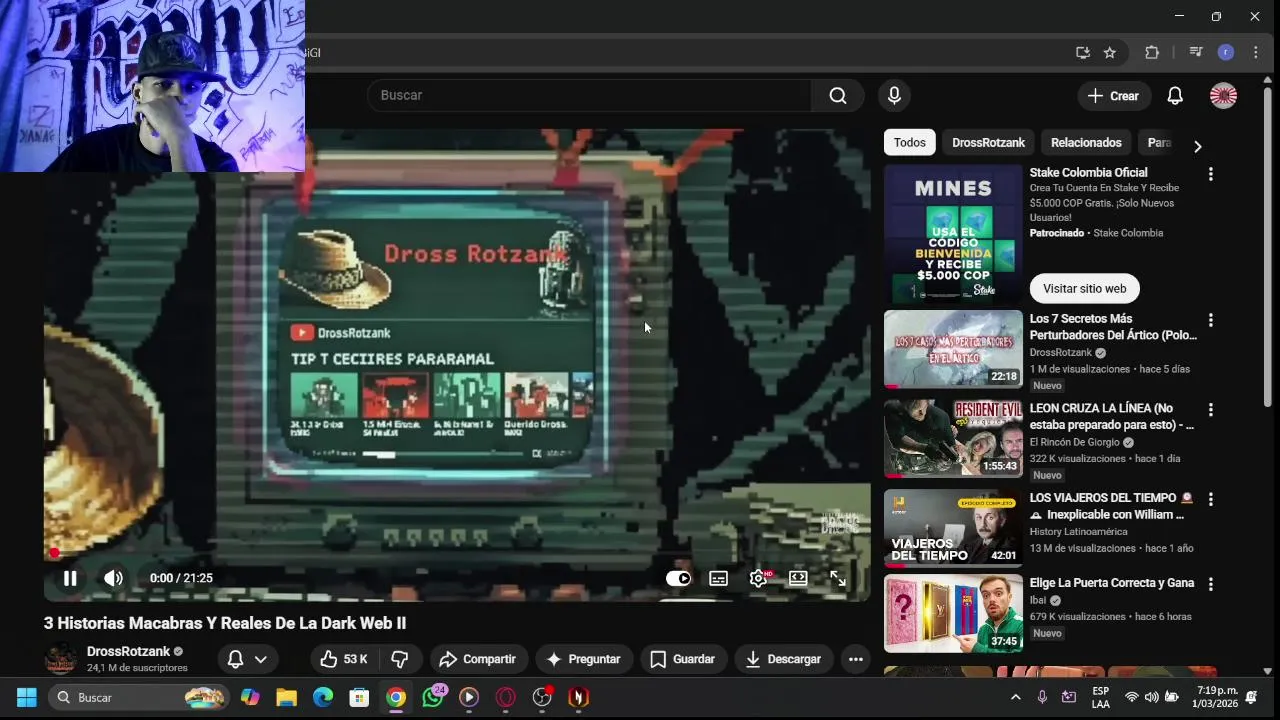Viewport: 1280px width, 720px height.
Task: Open the LEON CRUZA LA LÍNEA video title
Action: [1112, 416]
